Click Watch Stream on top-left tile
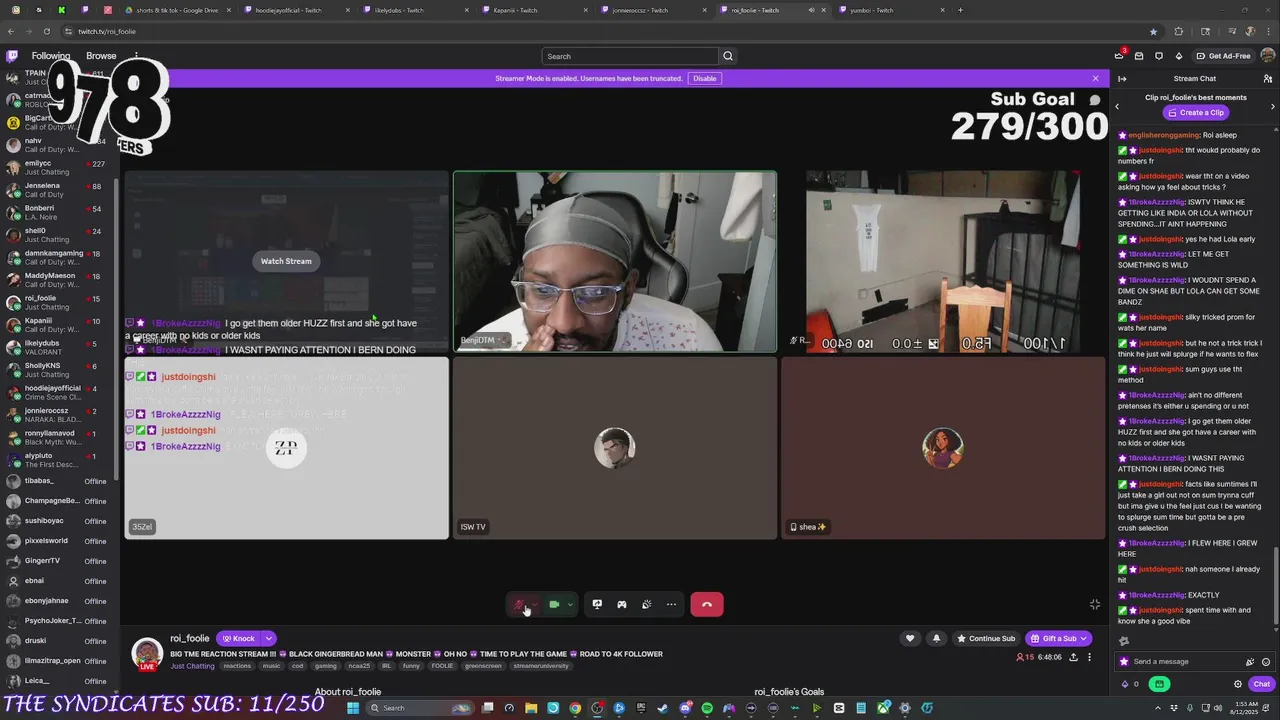 click(286, 261)
